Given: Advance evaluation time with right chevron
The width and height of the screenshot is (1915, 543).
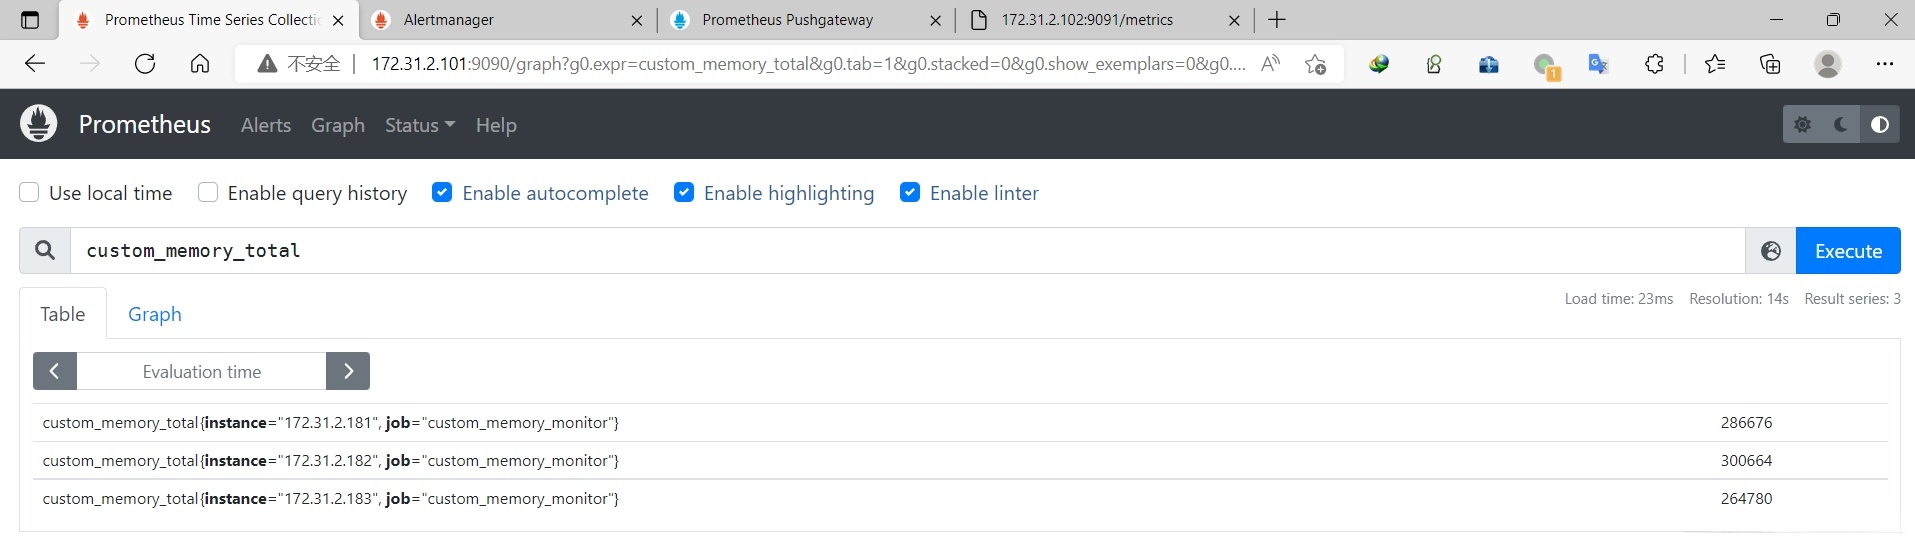Looking at the screenshot, I should pyautogui.click(x=348, y=371).
